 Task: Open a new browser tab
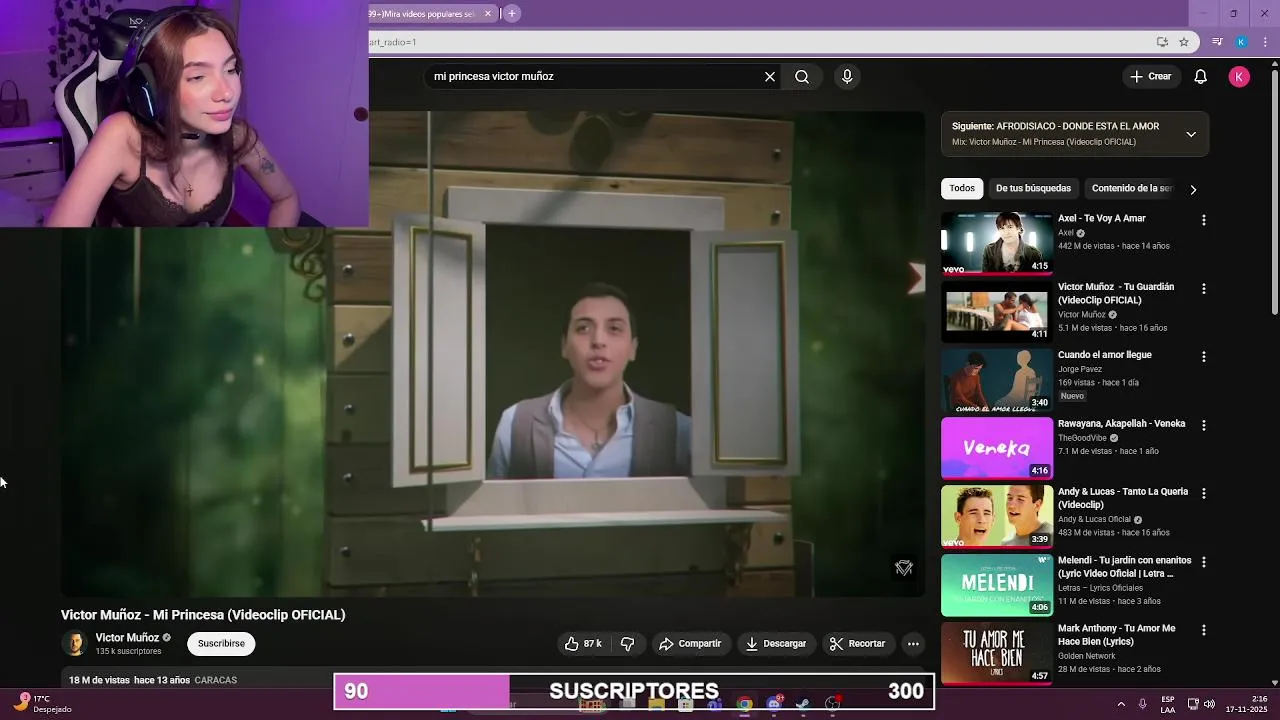512,13
